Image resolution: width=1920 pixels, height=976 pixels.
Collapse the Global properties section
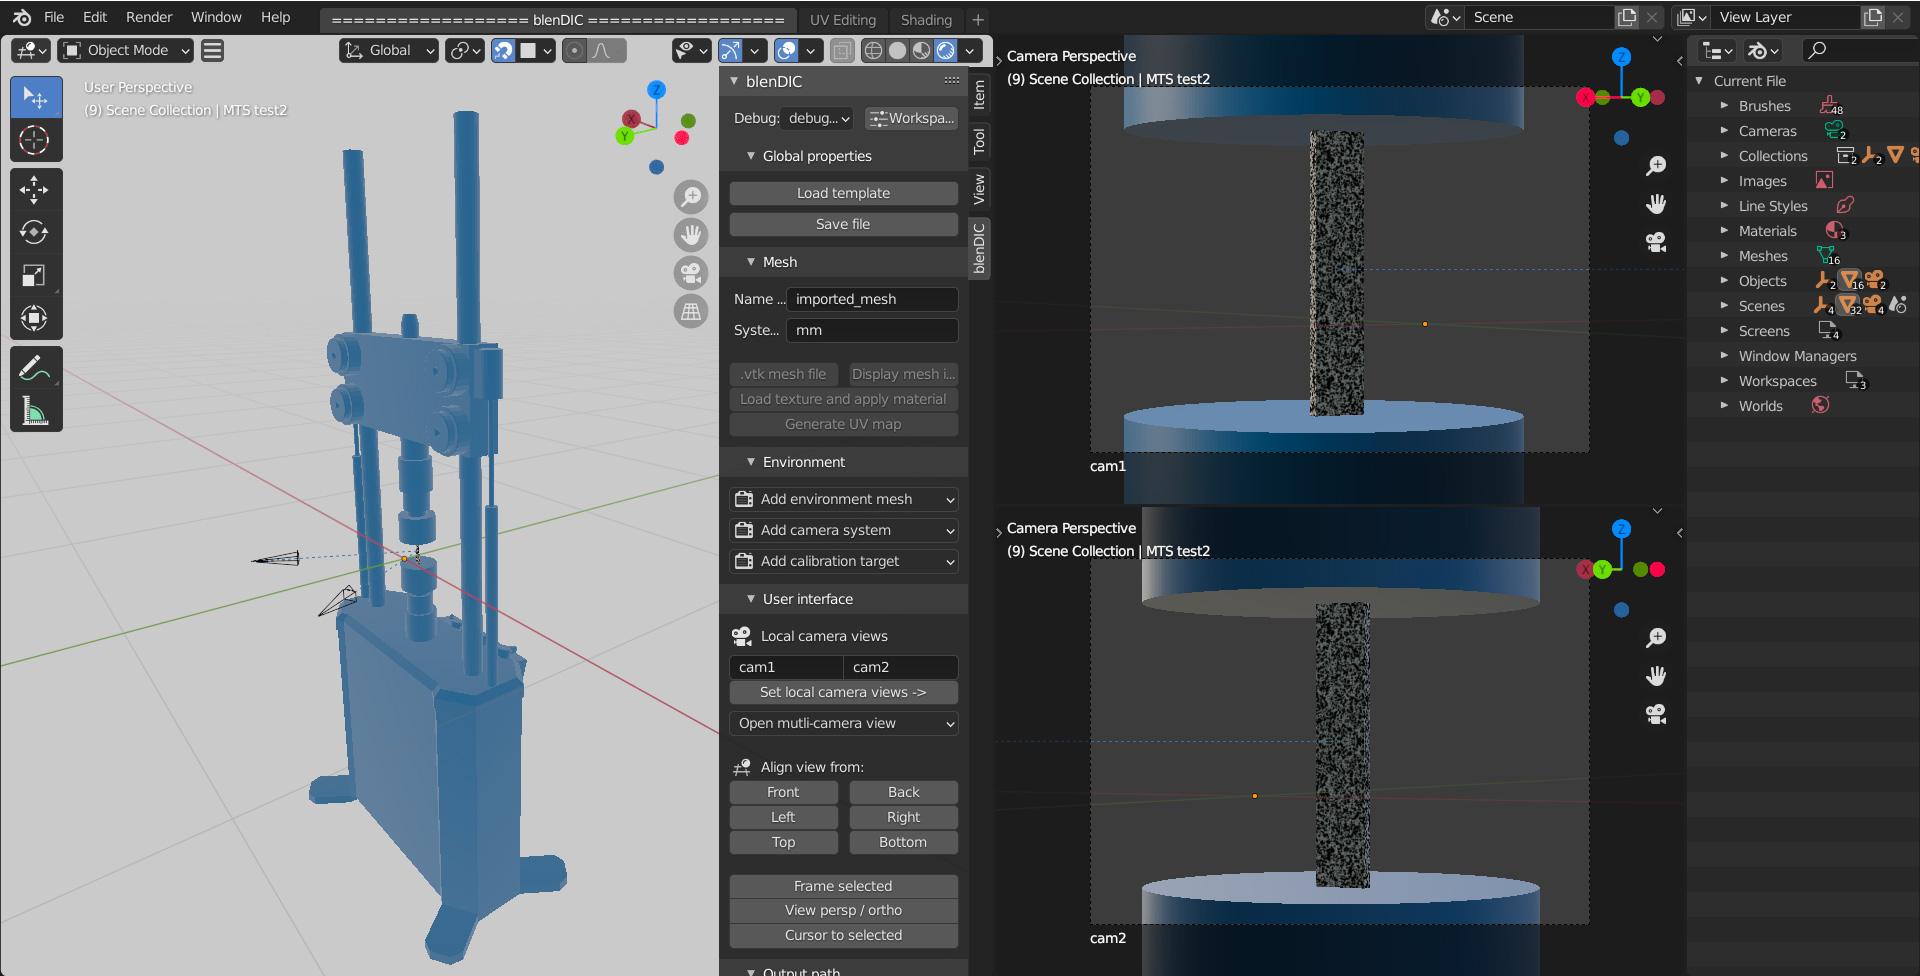(x=751, y=156)
